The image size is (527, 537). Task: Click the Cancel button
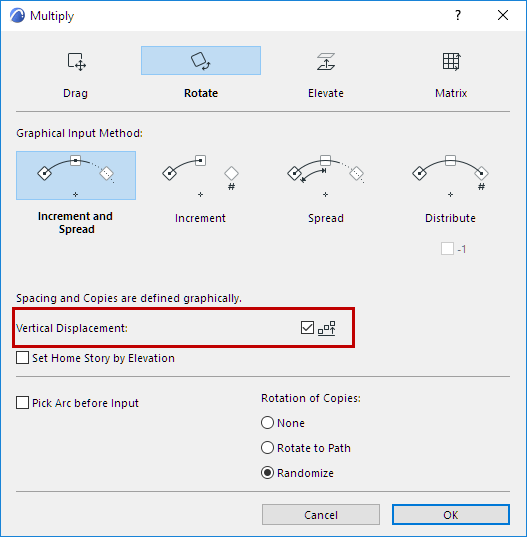(321, 514)
